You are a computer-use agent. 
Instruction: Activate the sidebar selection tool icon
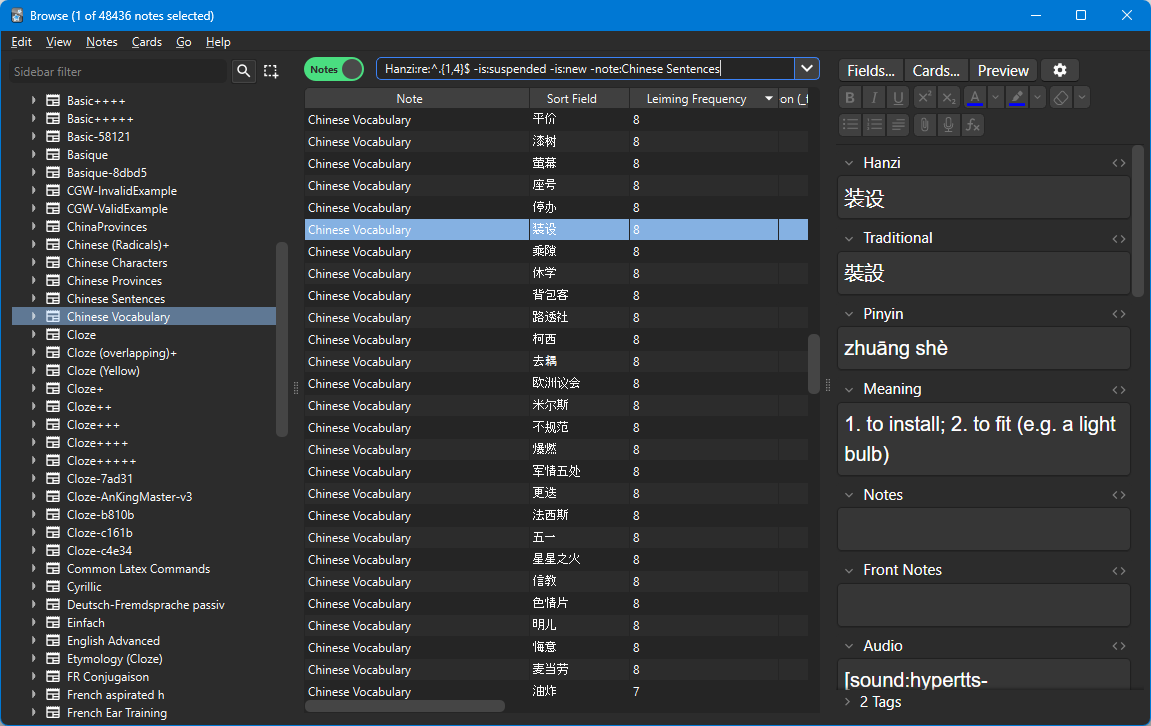coord(271,71)
